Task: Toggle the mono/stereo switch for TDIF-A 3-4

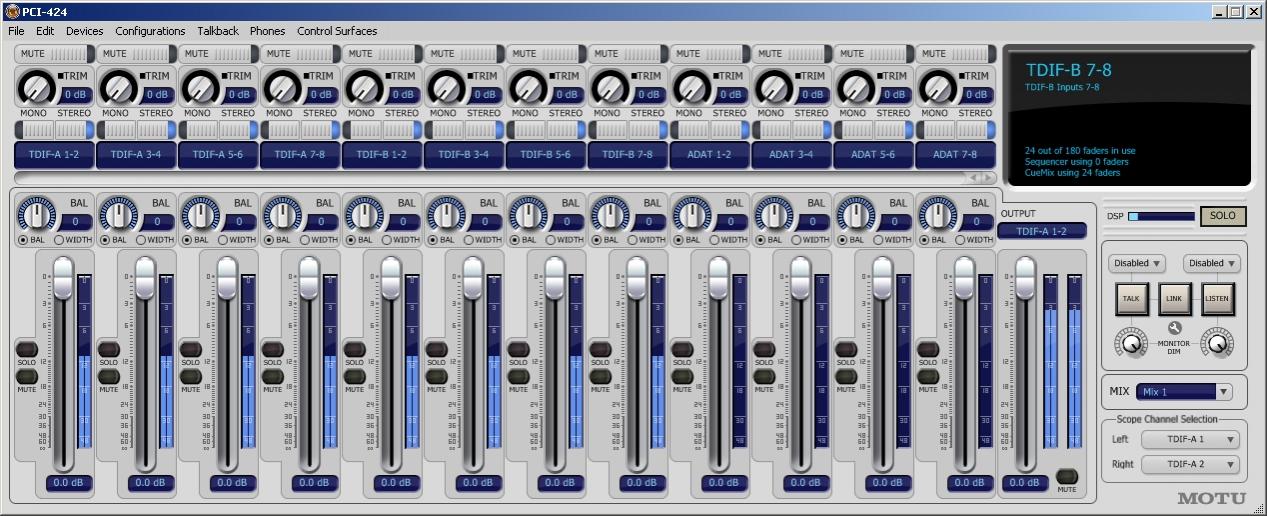Action: pyautogui.click(x=135, y=130)
